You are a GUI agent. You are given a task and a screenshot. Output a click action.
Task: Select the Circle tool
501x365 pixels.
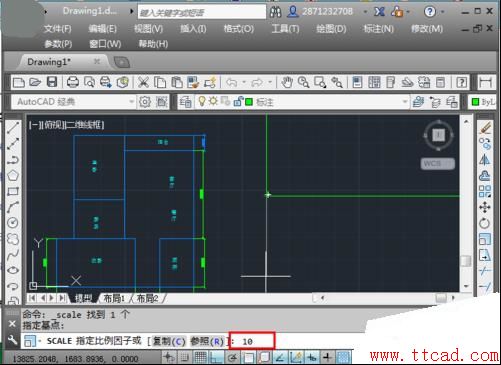(13, 223)
